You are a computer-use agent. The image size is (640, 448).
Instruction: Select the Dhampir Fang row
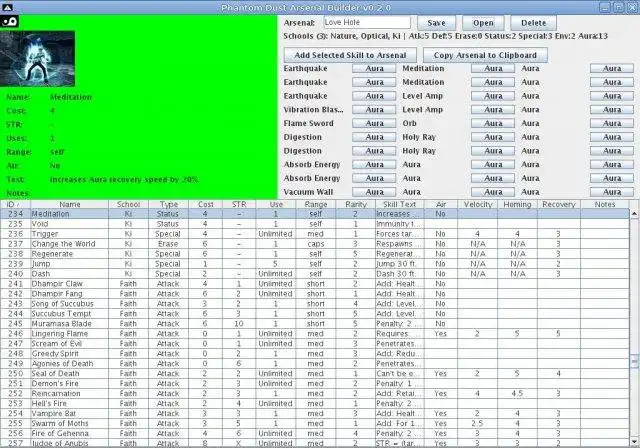(315, 294)
